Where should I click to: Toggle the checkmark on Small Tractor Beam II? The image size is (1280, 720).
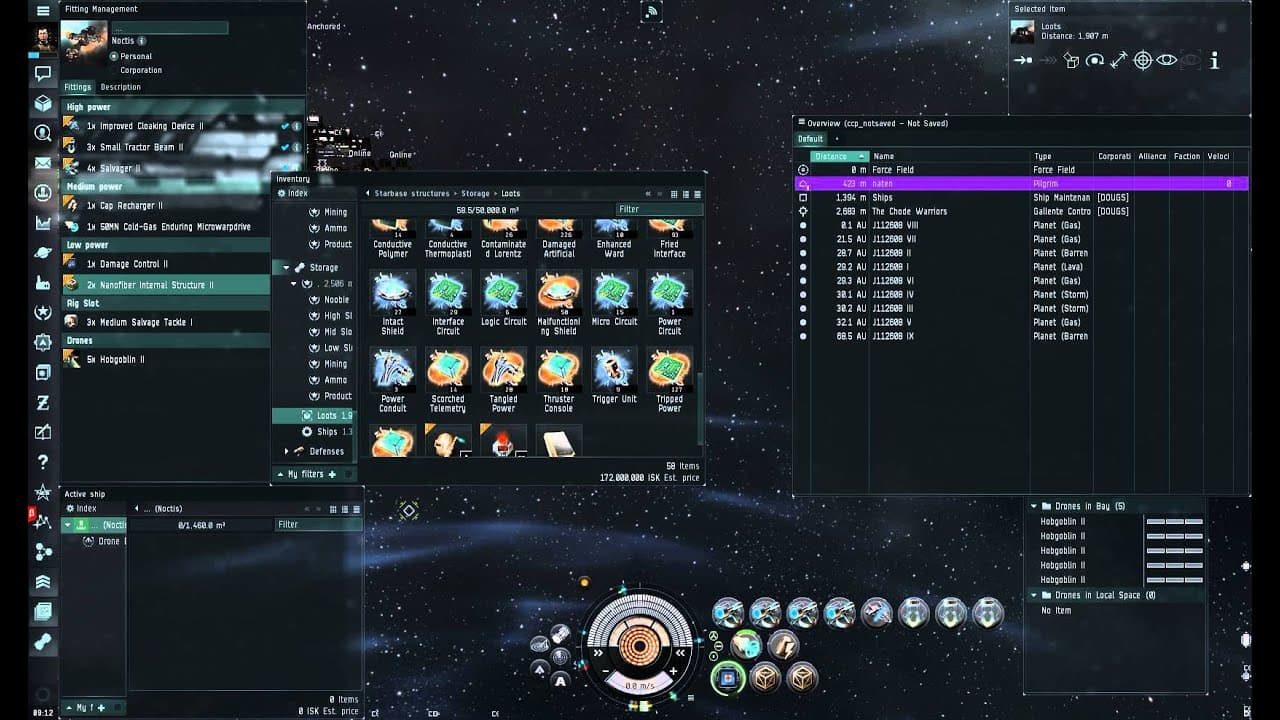[285, 147]
